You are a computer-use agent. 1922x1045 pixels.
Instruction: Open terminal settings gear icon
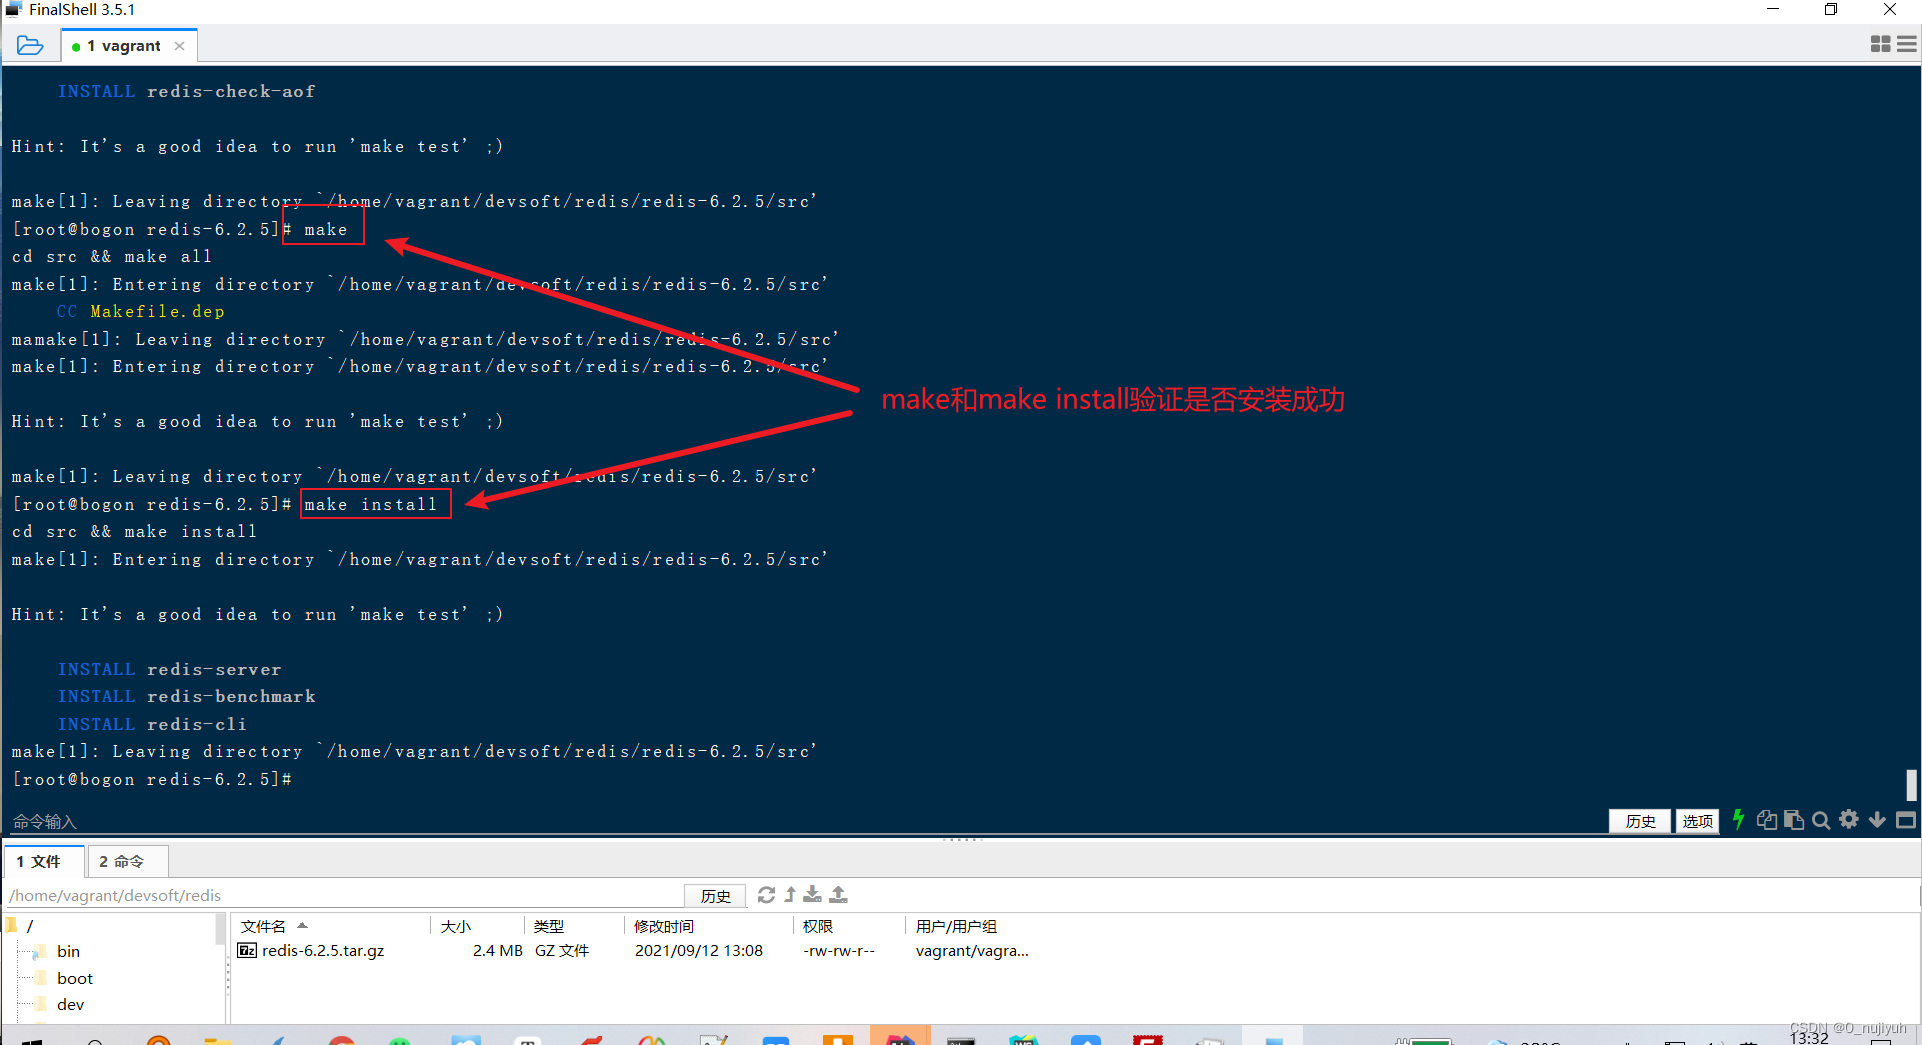[x=1849, y=819]
